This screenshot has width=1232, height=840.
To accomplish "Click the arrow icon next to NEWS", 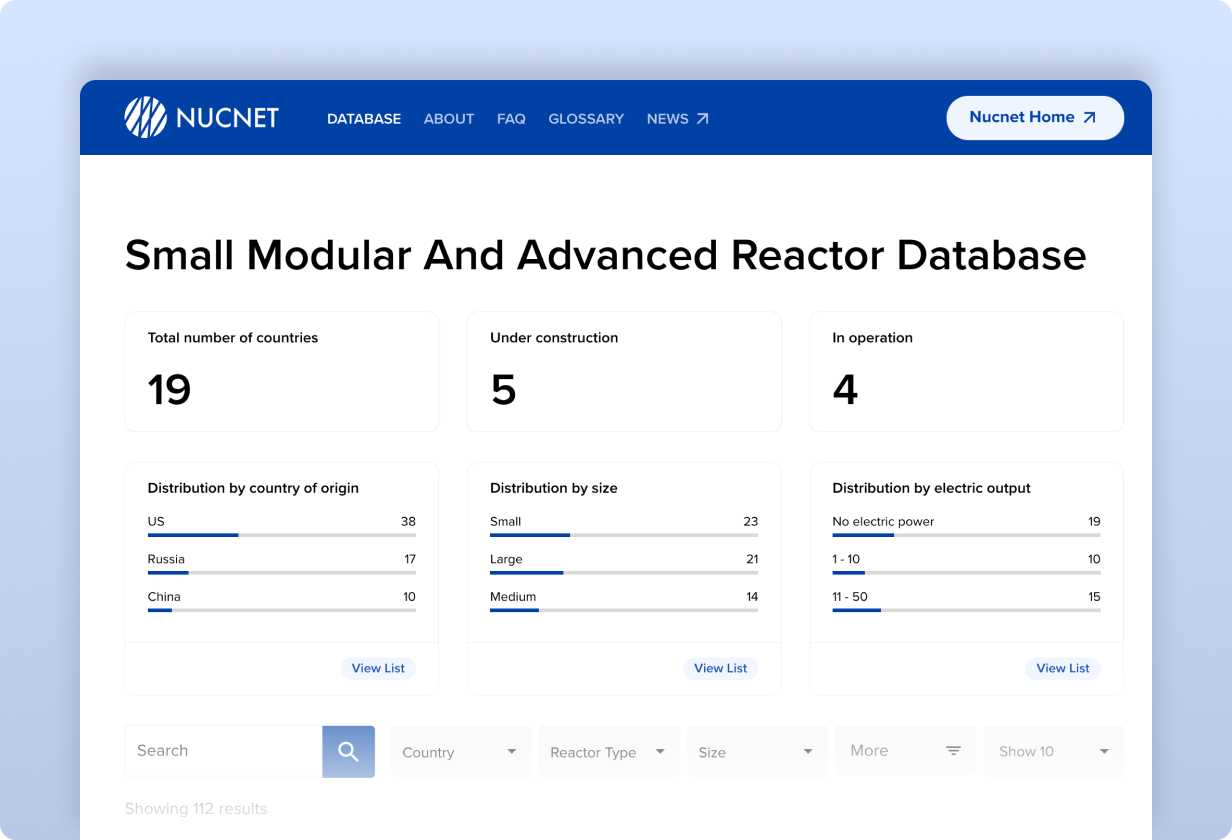I will coord(703,119).
